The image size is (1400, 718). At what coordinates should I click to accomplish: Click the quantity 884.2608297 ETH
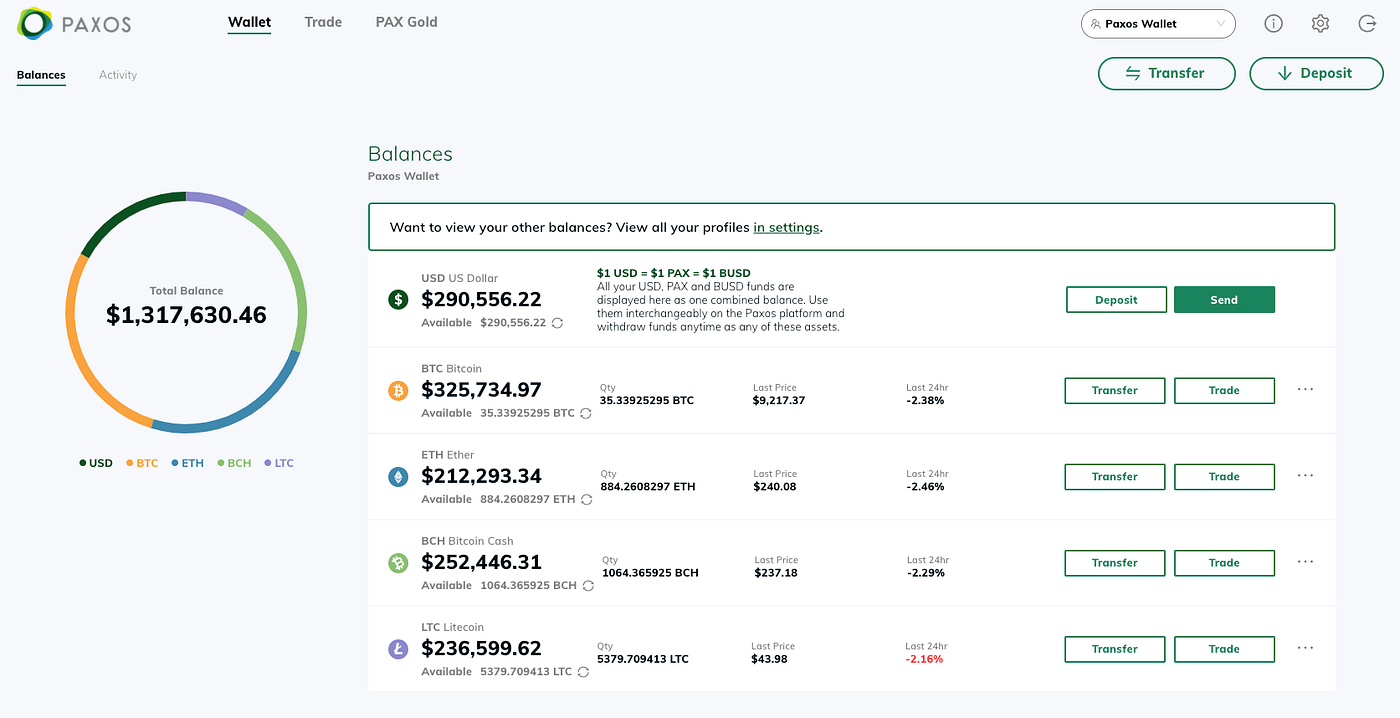648,486
